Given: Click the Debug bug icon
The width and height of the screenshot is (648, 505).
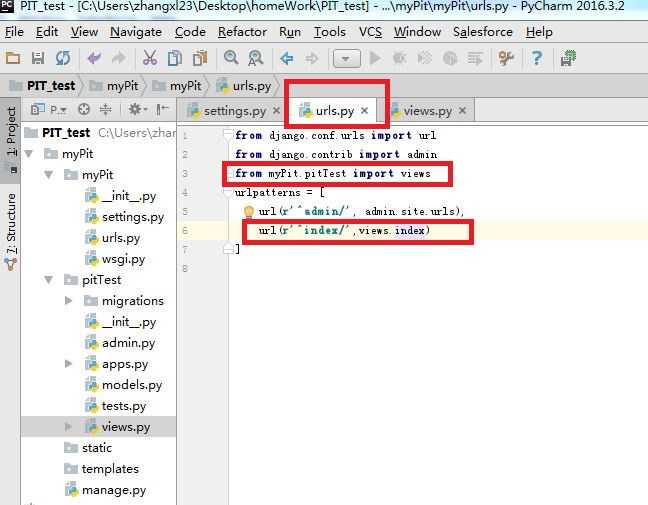Looking at the screenshot, I should click(x=399, y=58).
